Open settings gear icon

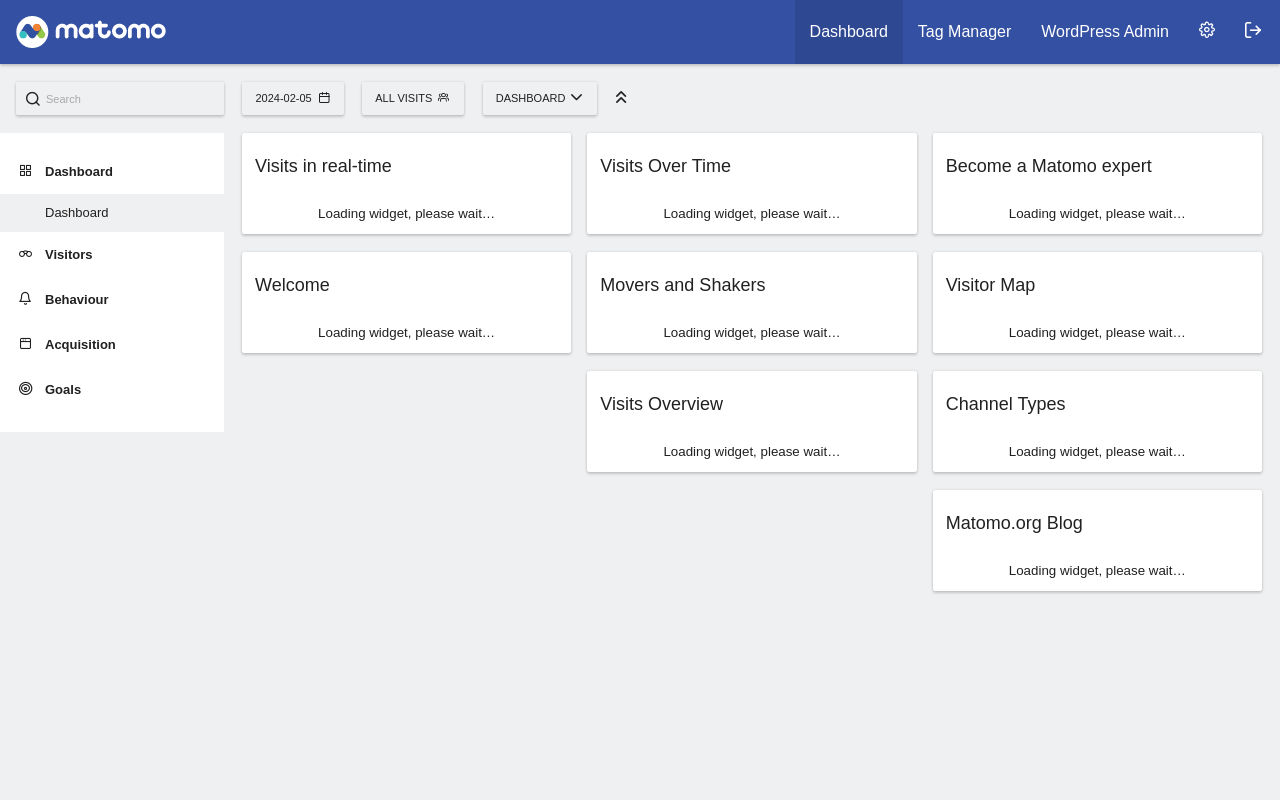tap(1207, 30)
